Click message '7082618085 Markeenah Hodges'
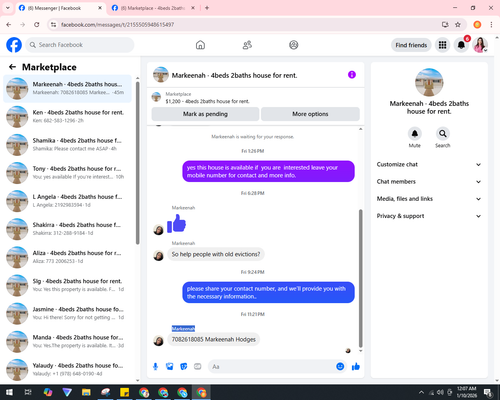Viewport: 500px width, 400px height. pyautogui.click(x=214, y=339)
